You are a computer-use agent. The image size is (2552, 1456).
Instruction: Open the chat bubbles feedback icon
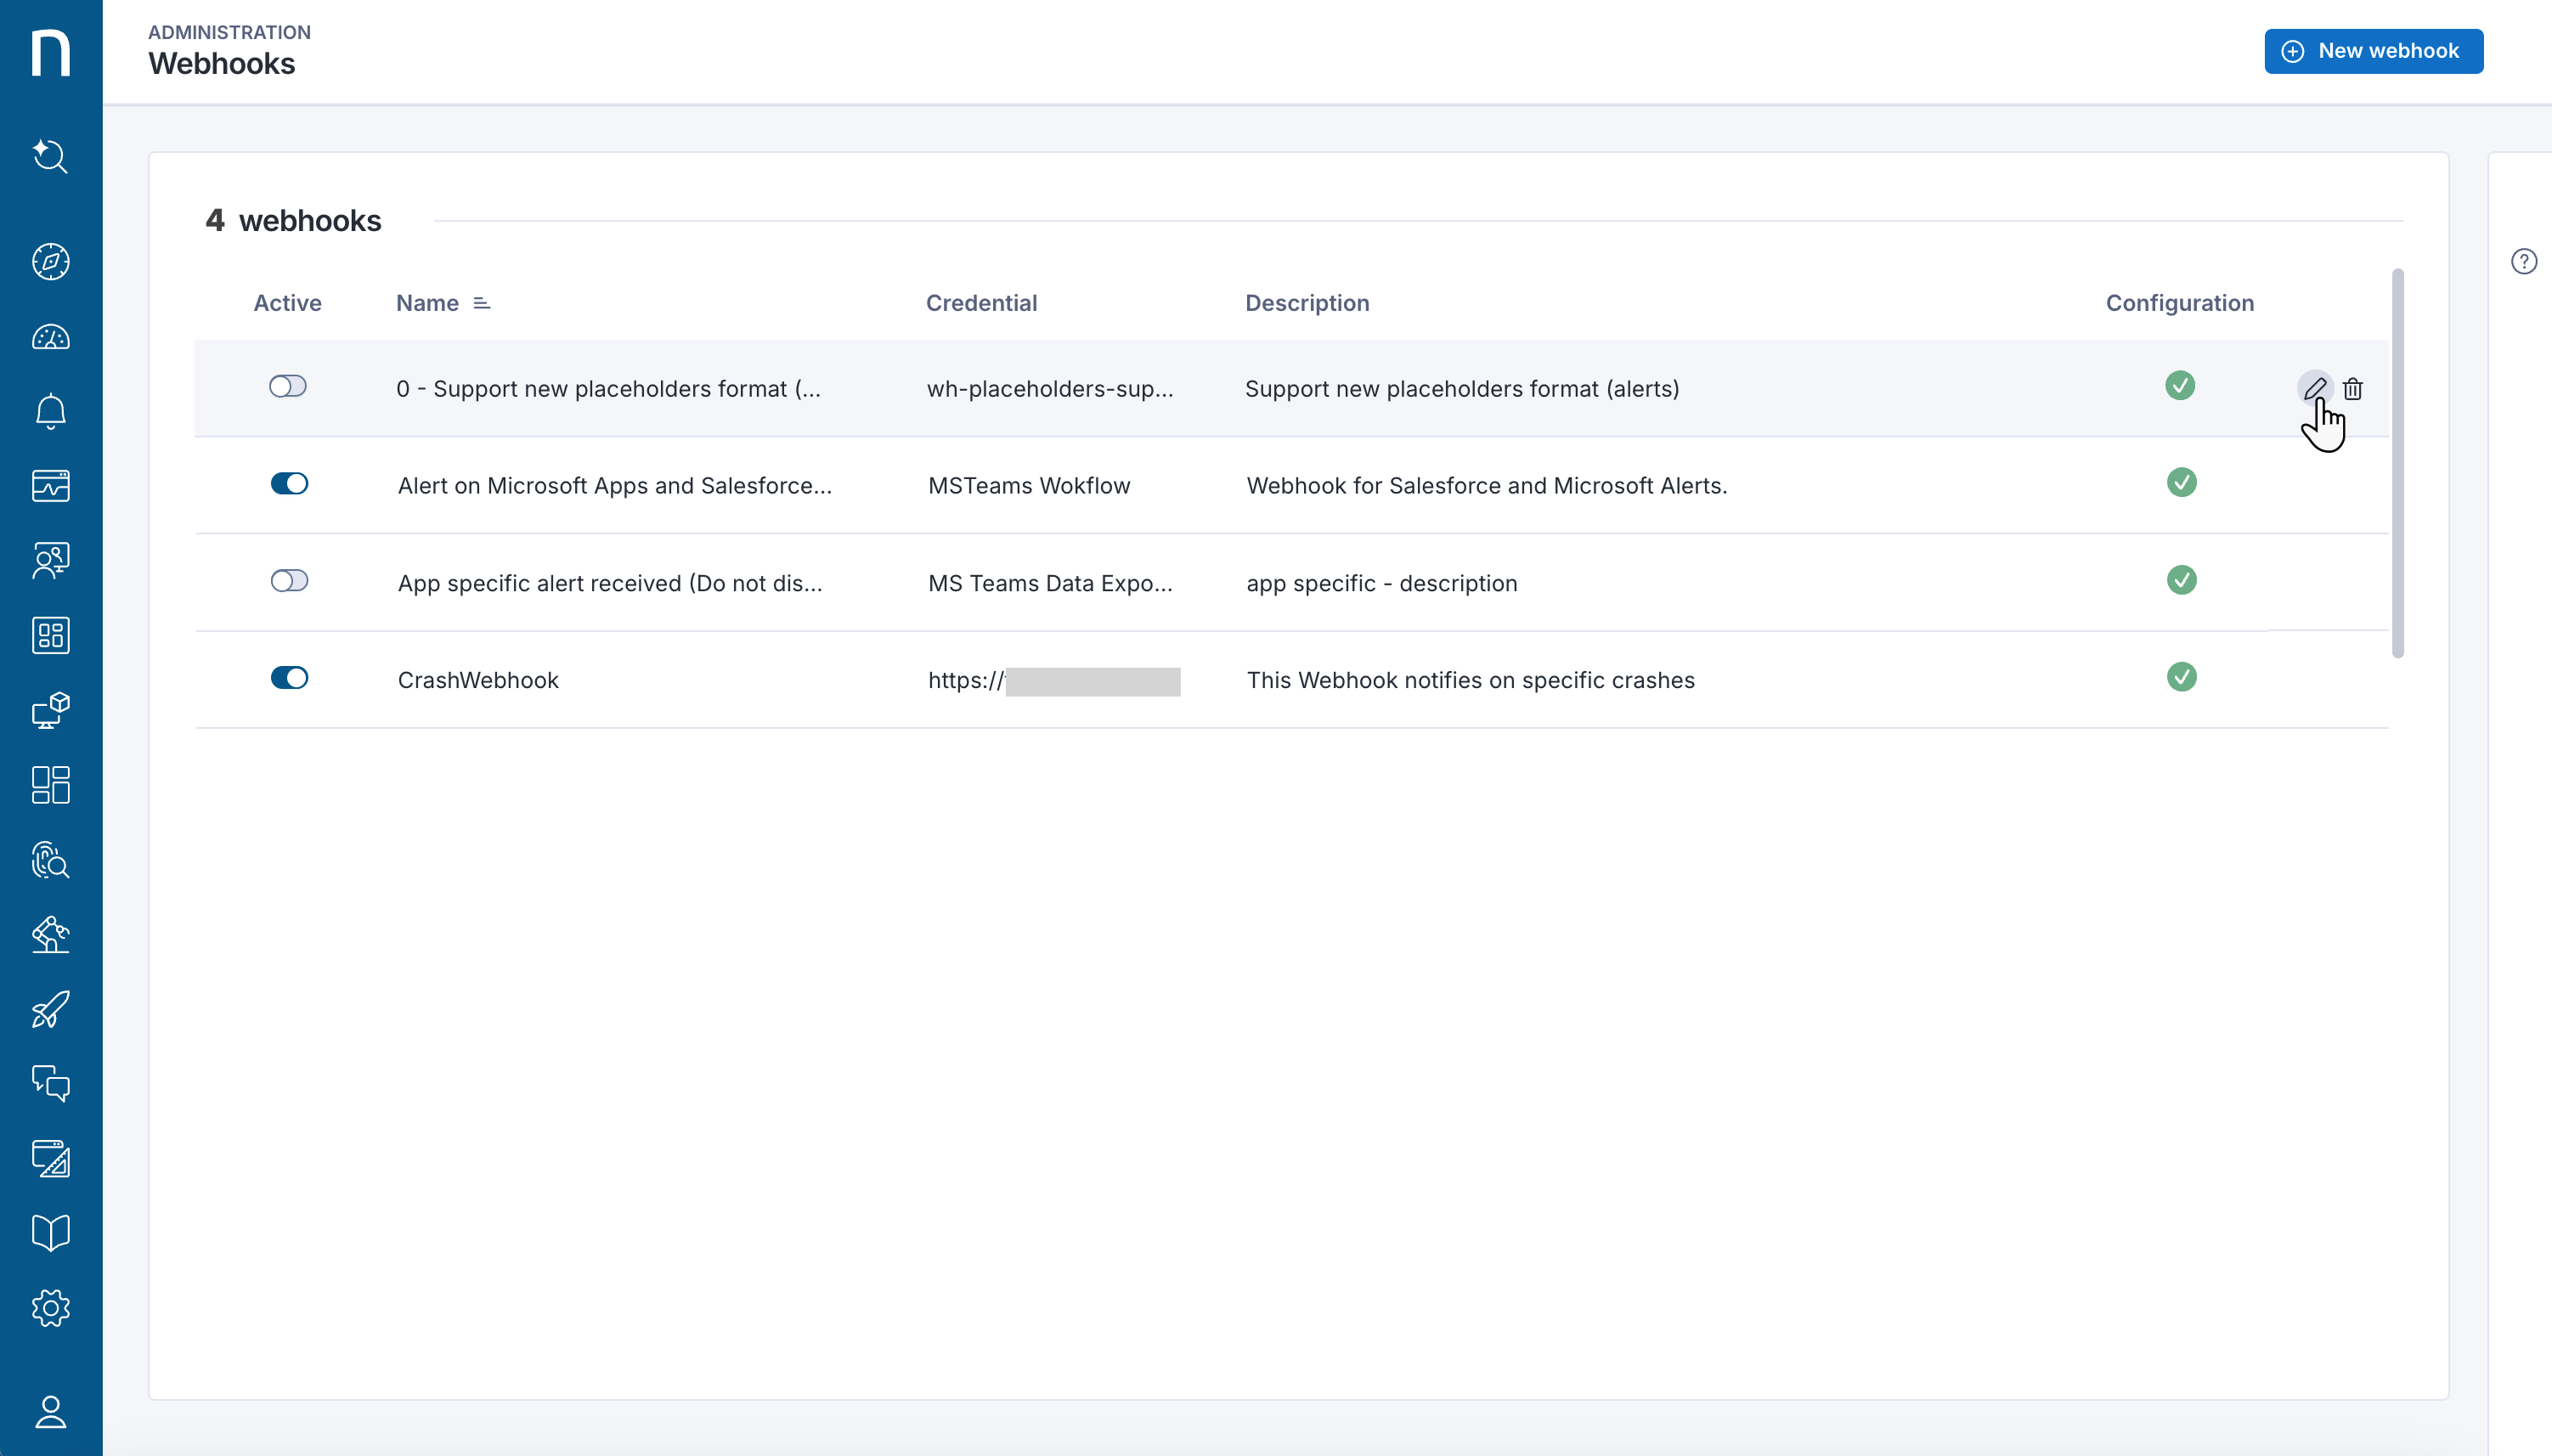tap(49, 1084)
